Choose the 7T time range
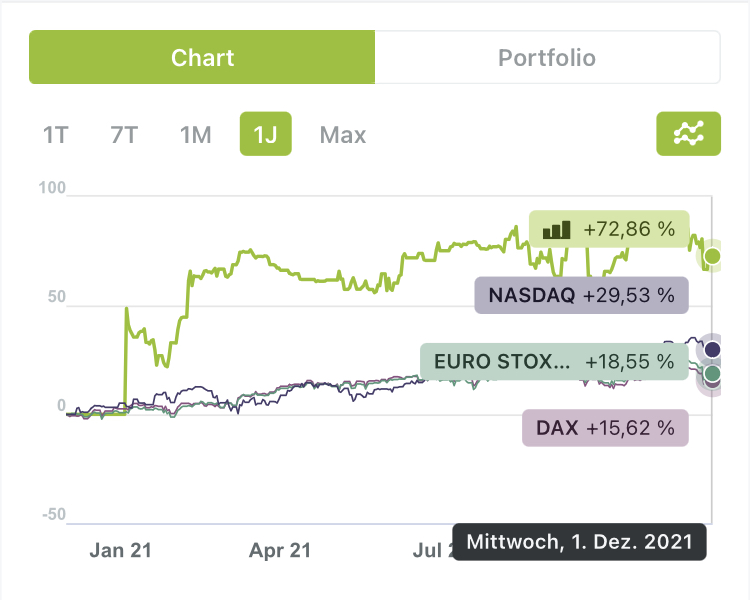The width and height of the screenshot is (750, 600). [x=124, y=134]
